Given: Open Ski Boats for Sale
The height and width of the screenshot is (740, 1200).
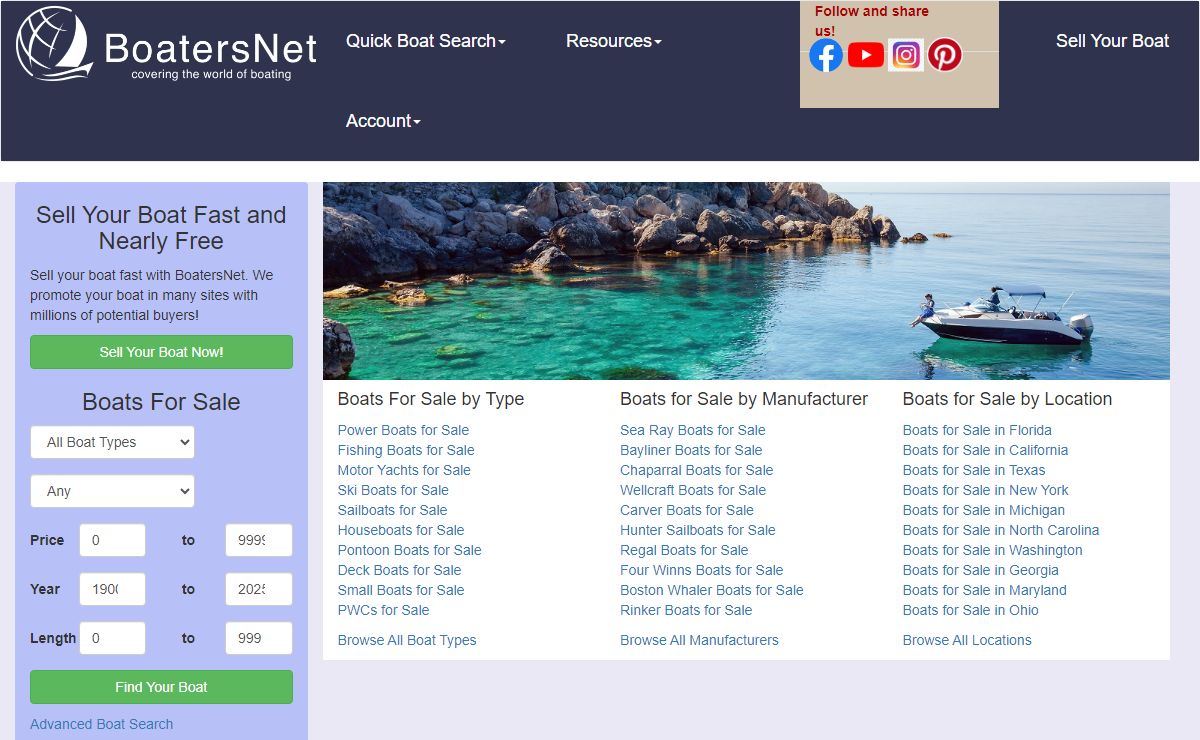Looking at the screenshot, I should click(393, 490).
